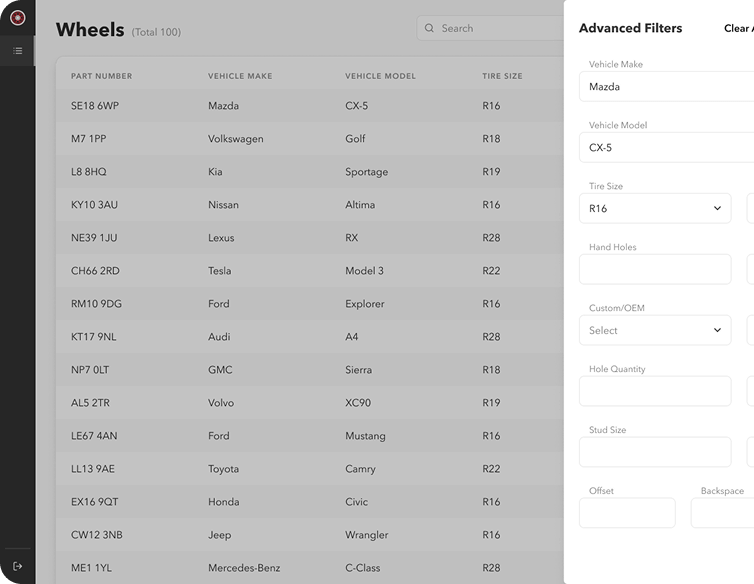The height and width of the screenshot is (584, 754).
Task: Select part number KY10 3AU
Action: [x=94, y=205]
